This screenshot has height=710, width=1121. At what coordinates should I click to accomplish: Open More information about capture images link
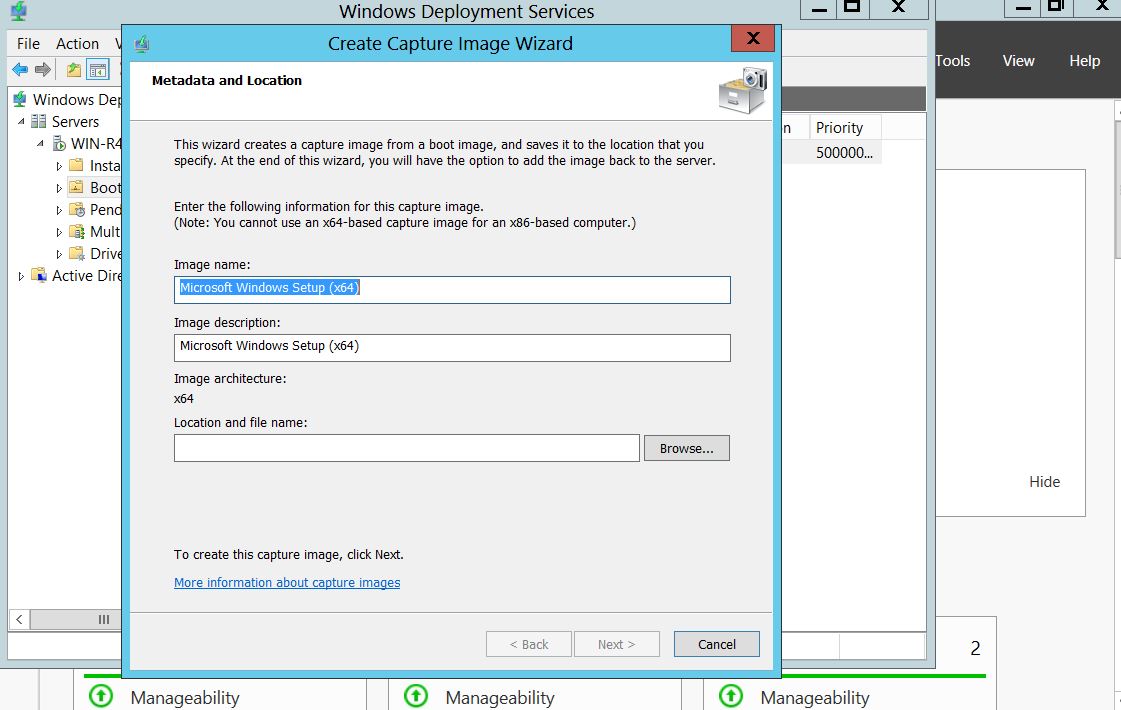pyautogui.click(x=287, y=583)
